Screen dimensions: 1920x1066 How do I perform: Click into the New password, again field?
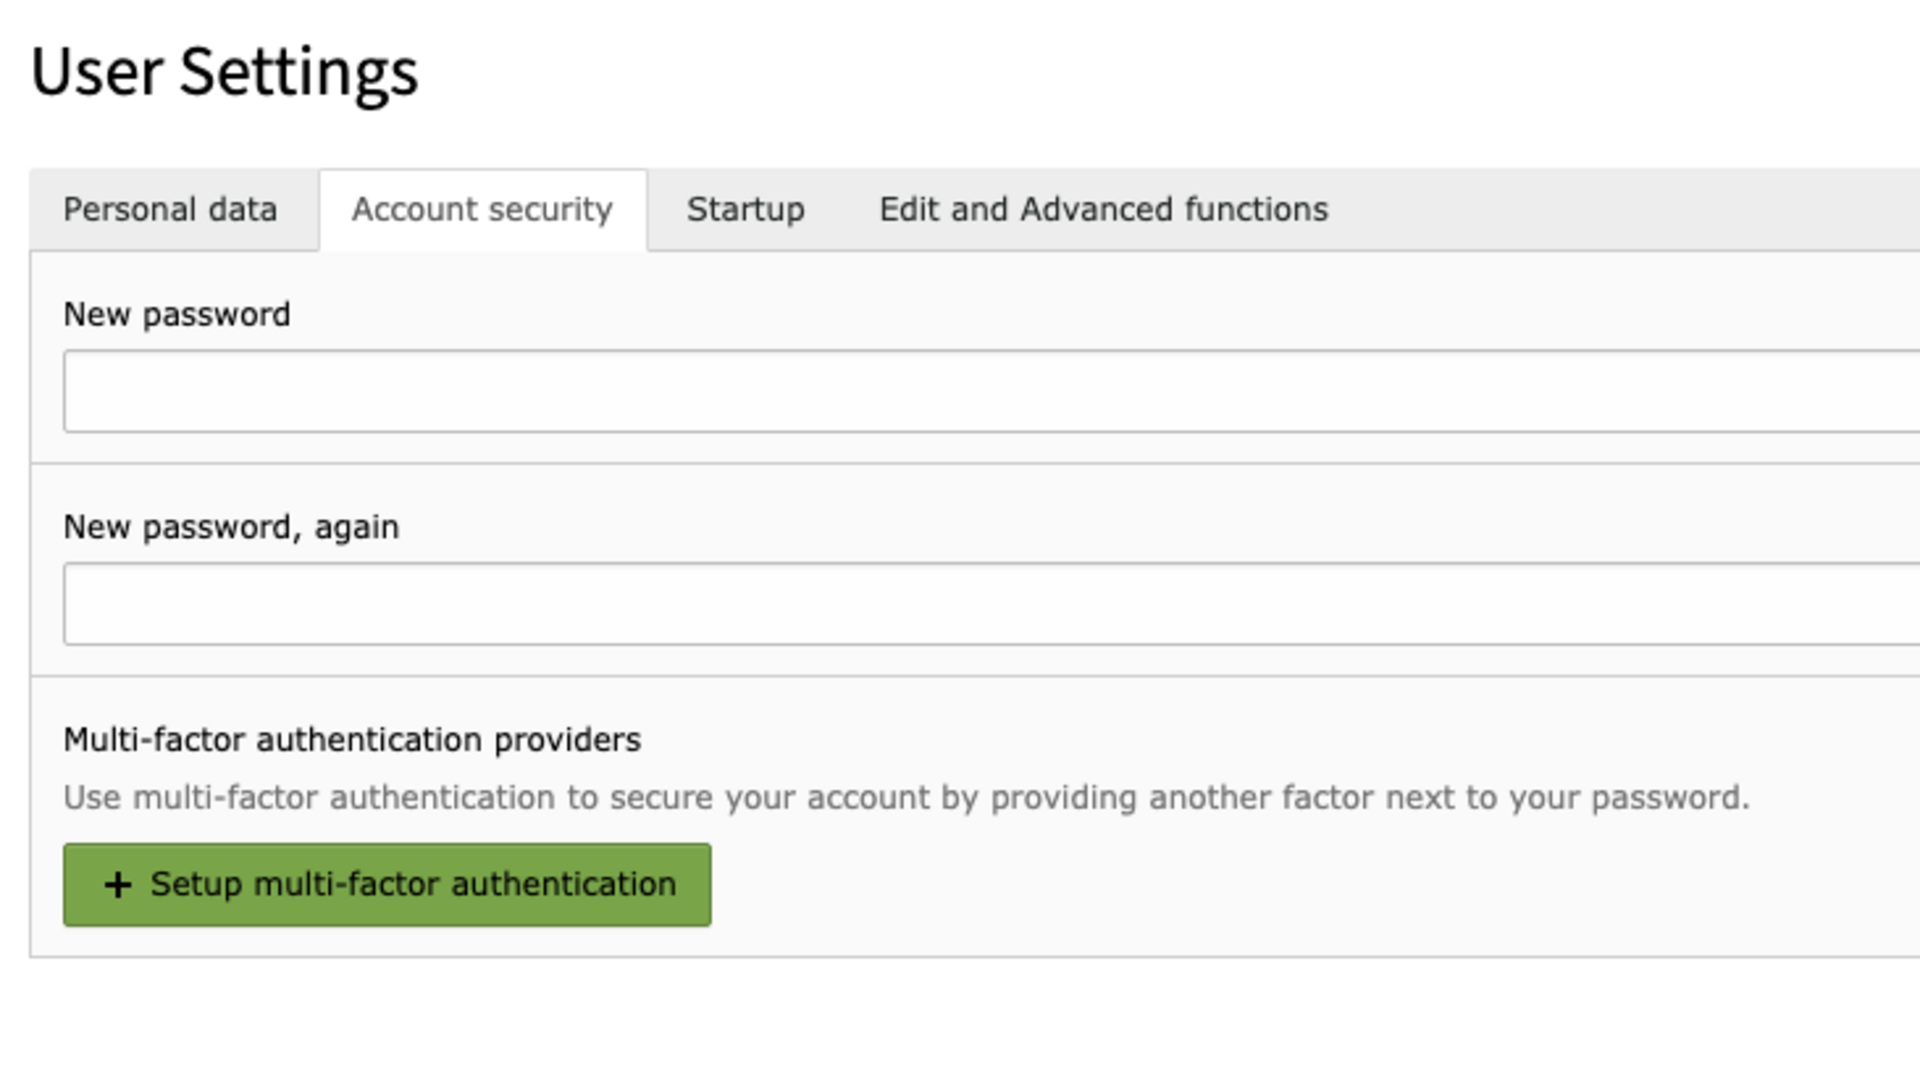tap(992, 604)
